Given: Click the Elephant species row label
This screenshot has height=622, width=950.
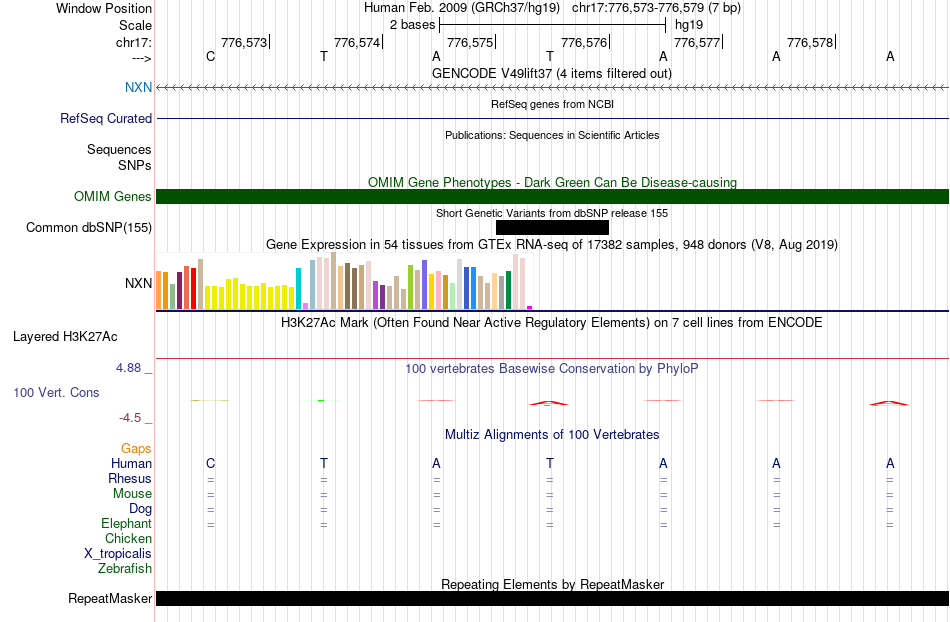Looking at the screenshot, I should click(x=126, y=523).
